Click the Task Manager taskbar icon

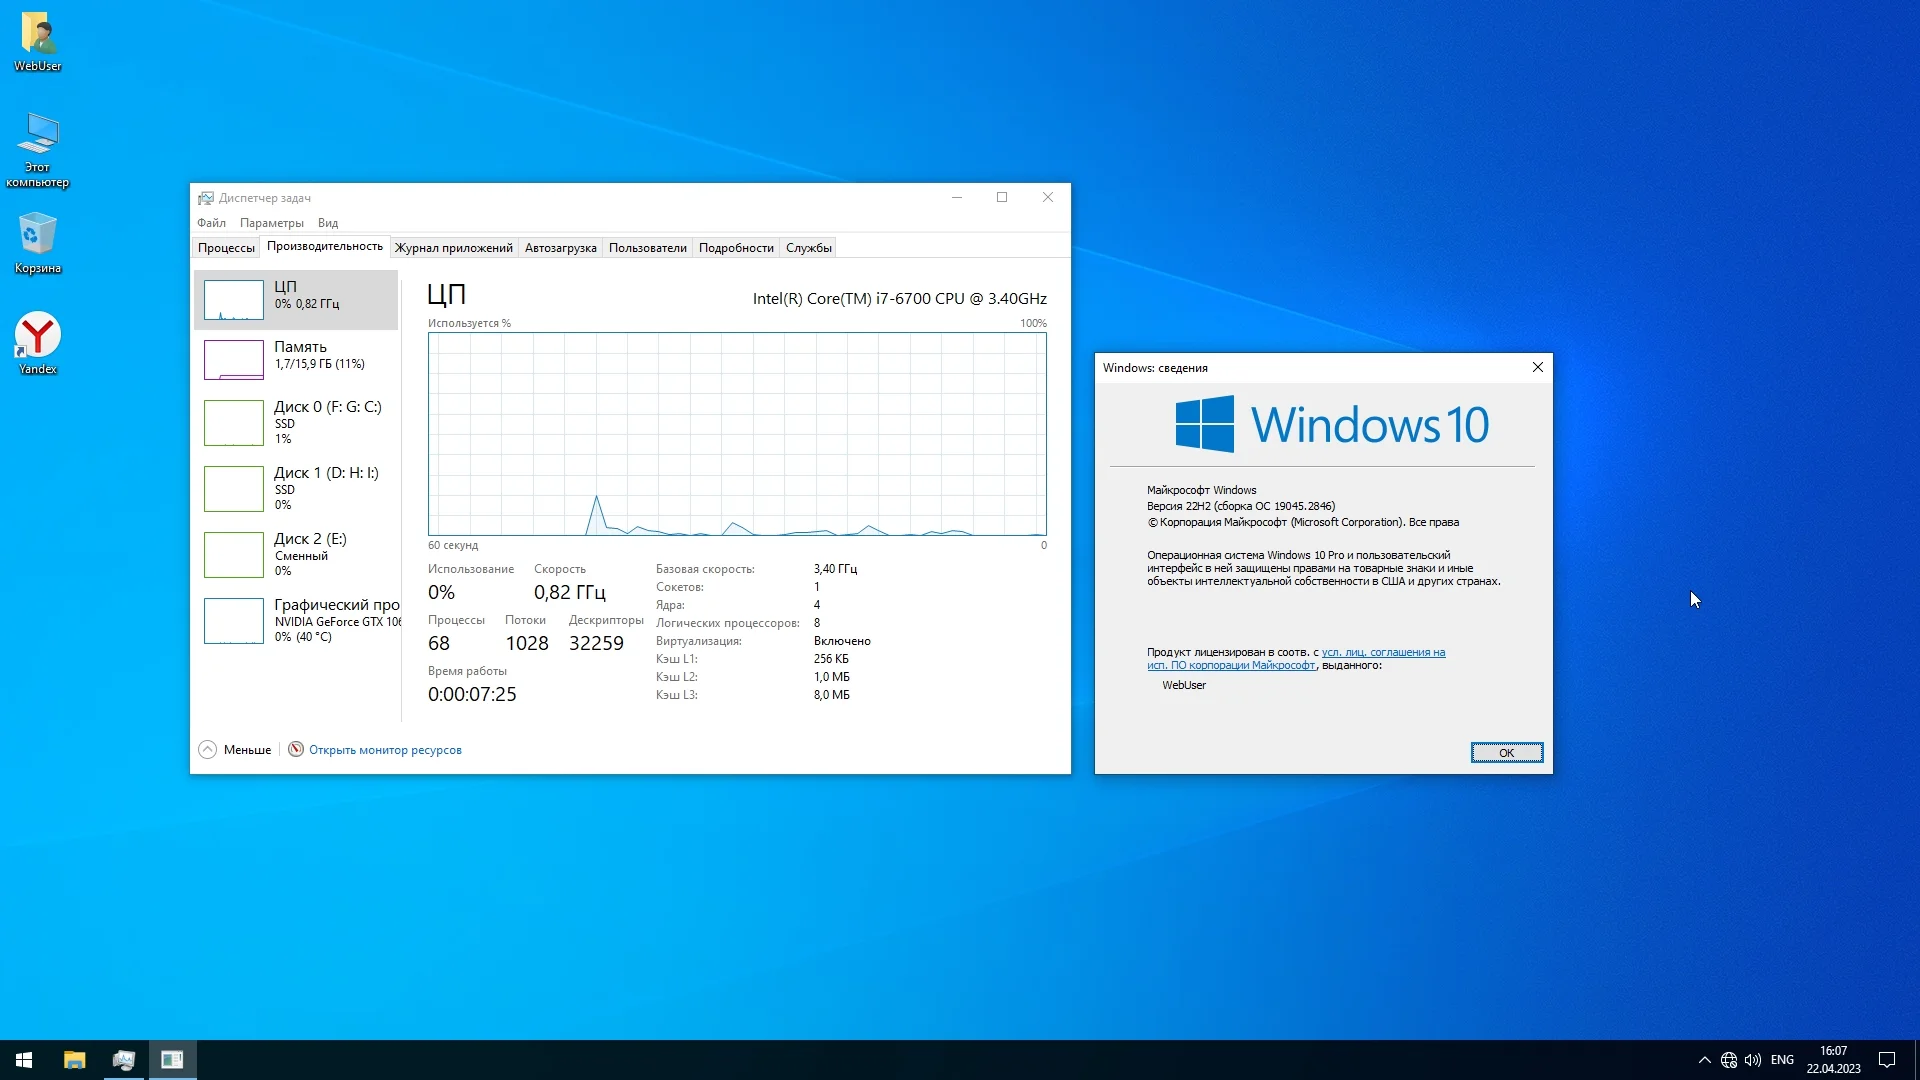click(x=124, y=1060)
